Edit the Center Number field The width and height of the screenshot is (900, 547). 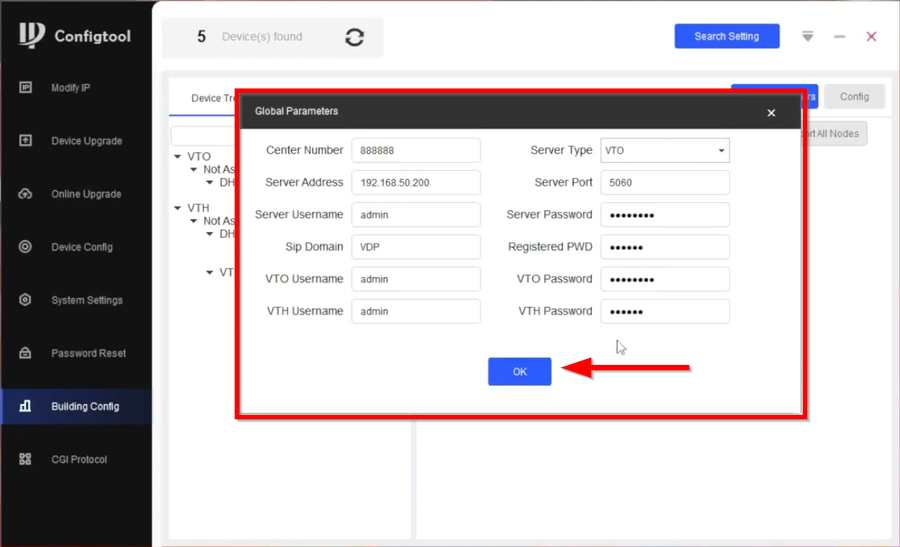pos(416,150)
